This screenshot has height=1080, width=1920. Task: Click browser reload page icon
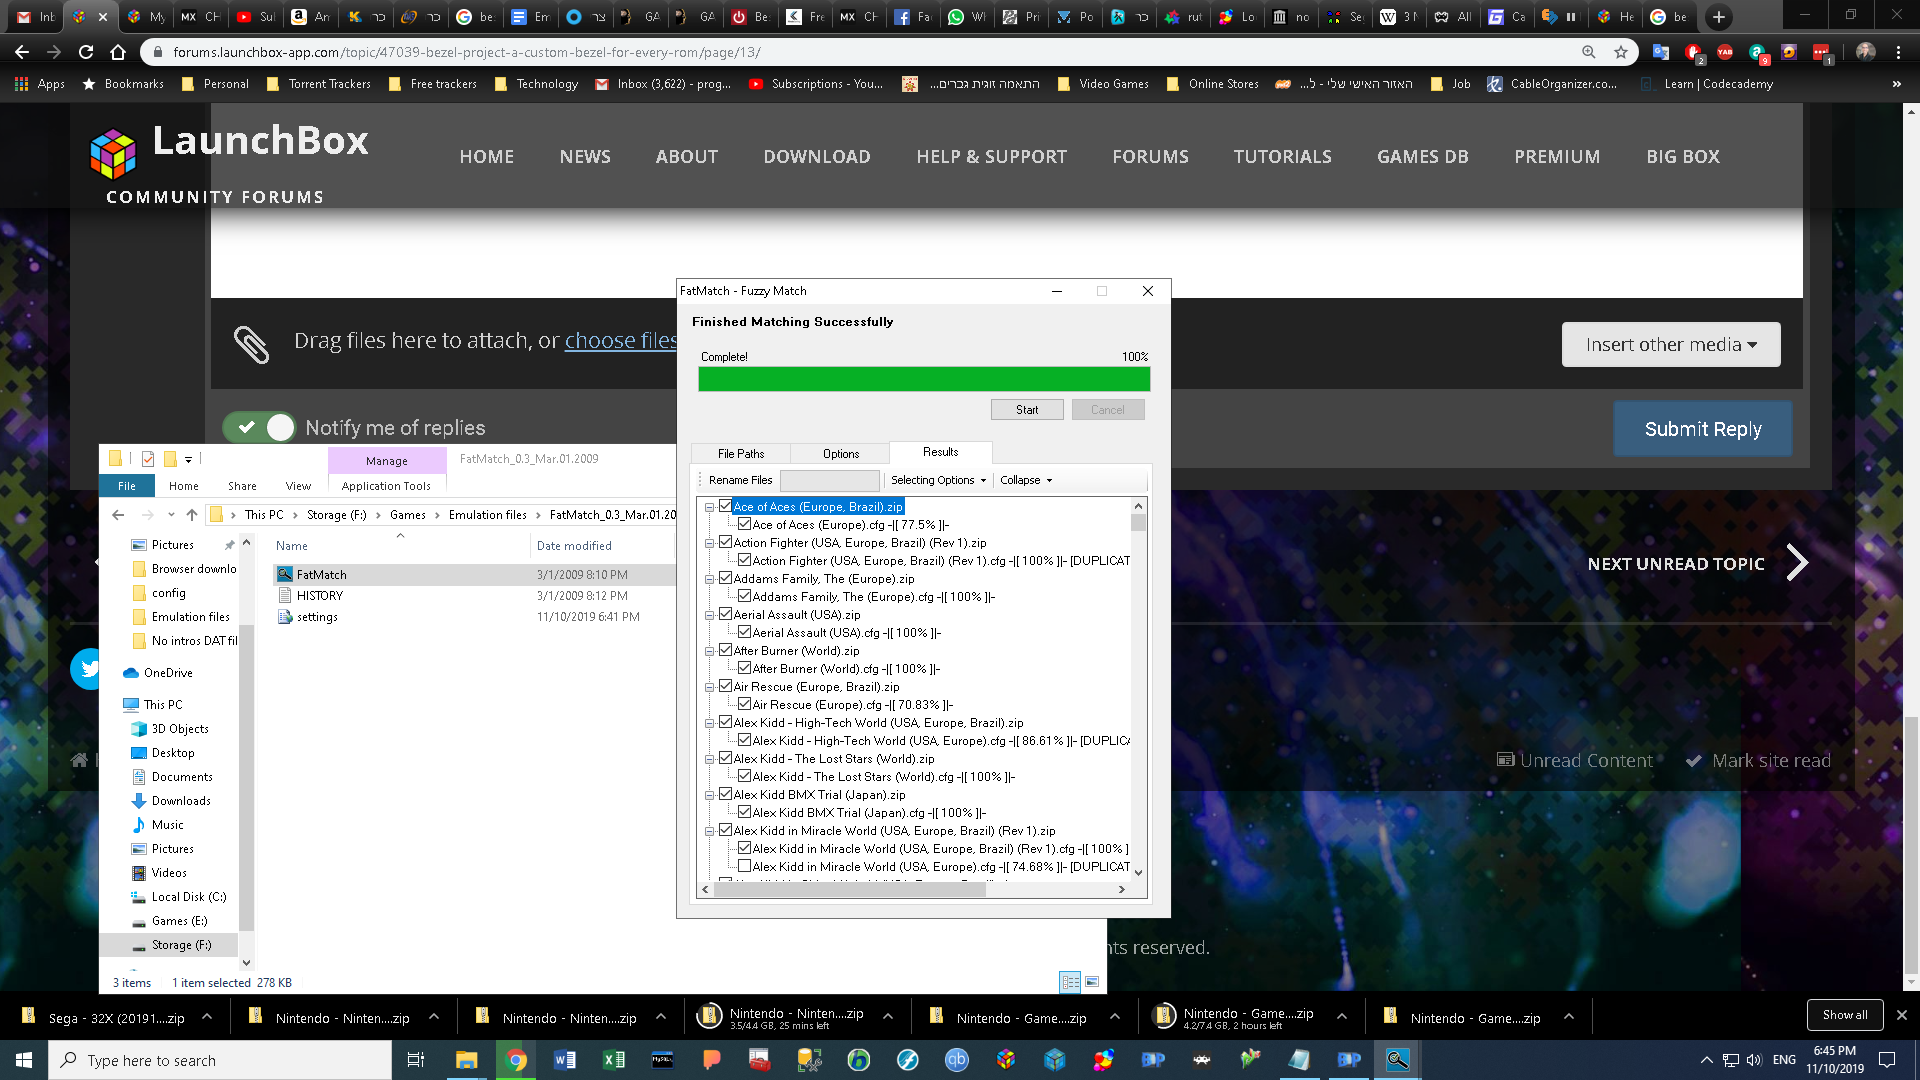pos(86,52)
